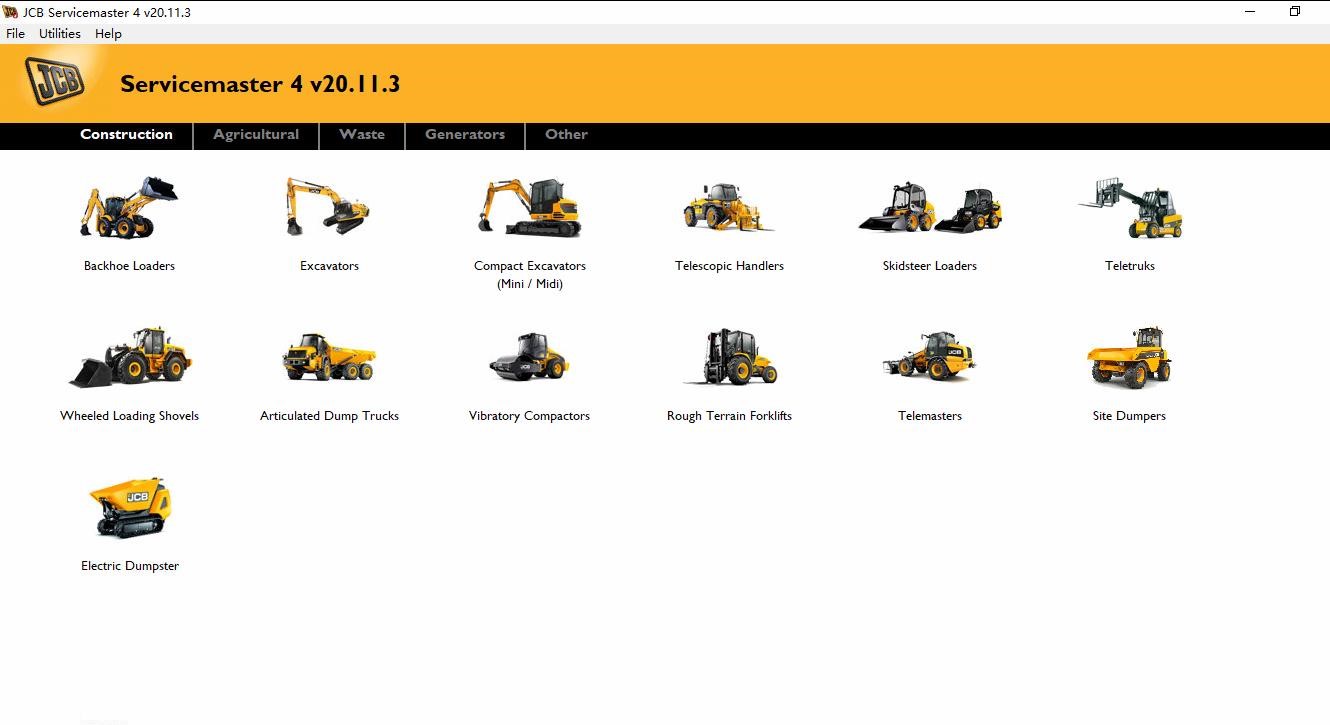This screenshot has width=1330, height=725.
Task: Minimize the Servicemaster window
Action: (1250, 12)
